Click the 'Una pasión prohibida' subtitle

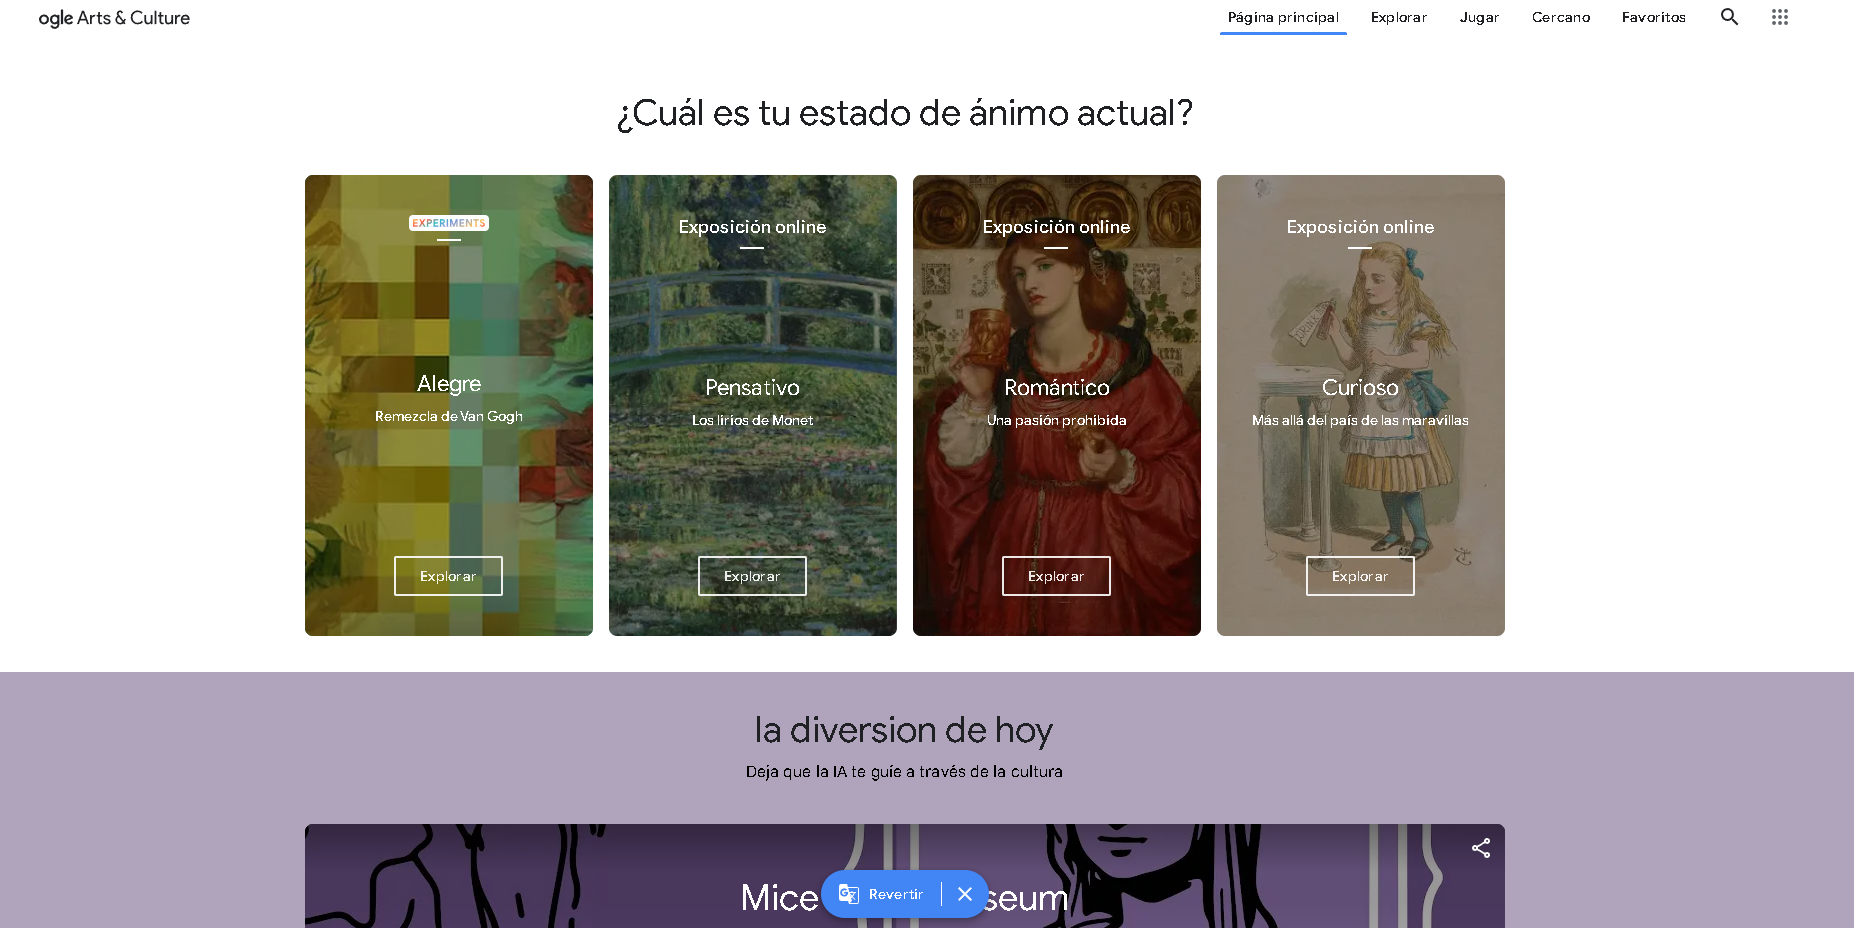pyautogui.click(x=1057, y=420)
